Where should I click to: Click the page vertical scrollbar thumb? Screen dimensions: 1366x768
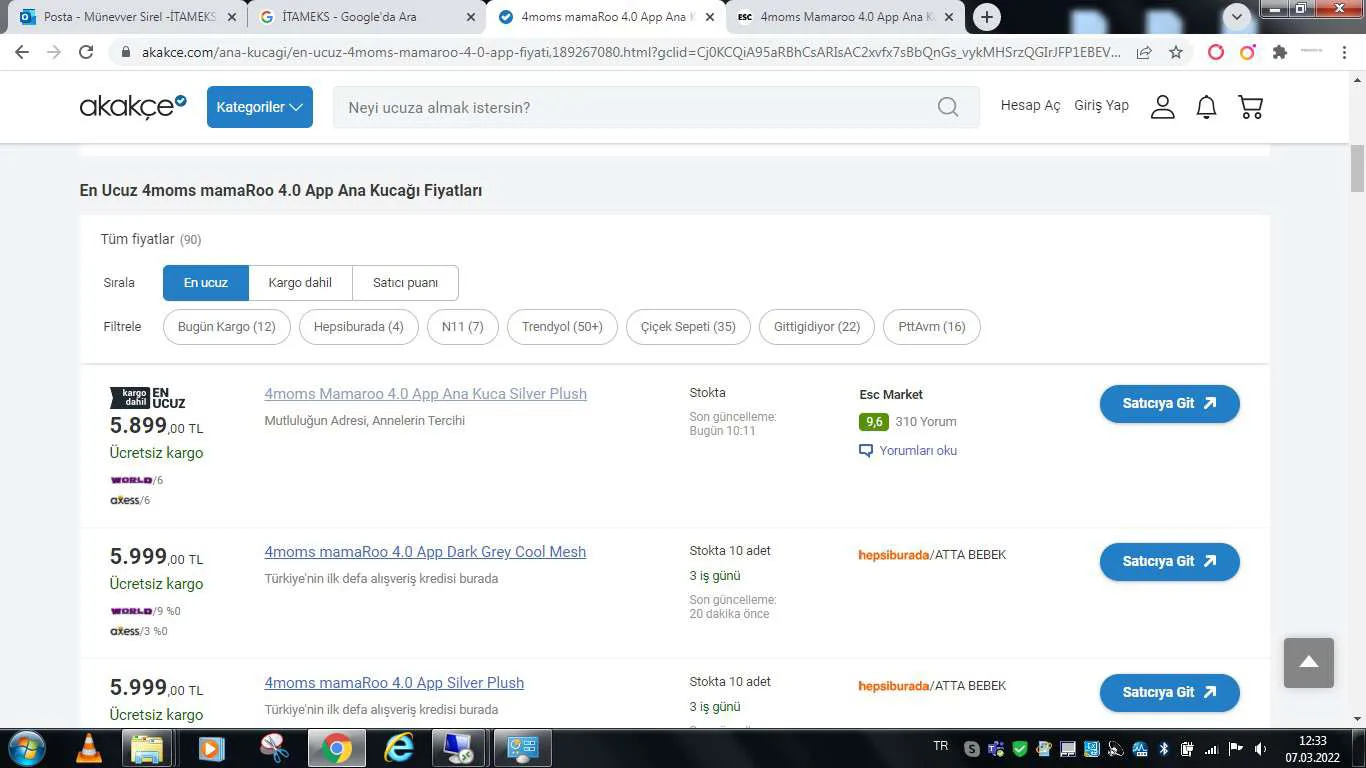(x=1358, y=168)
